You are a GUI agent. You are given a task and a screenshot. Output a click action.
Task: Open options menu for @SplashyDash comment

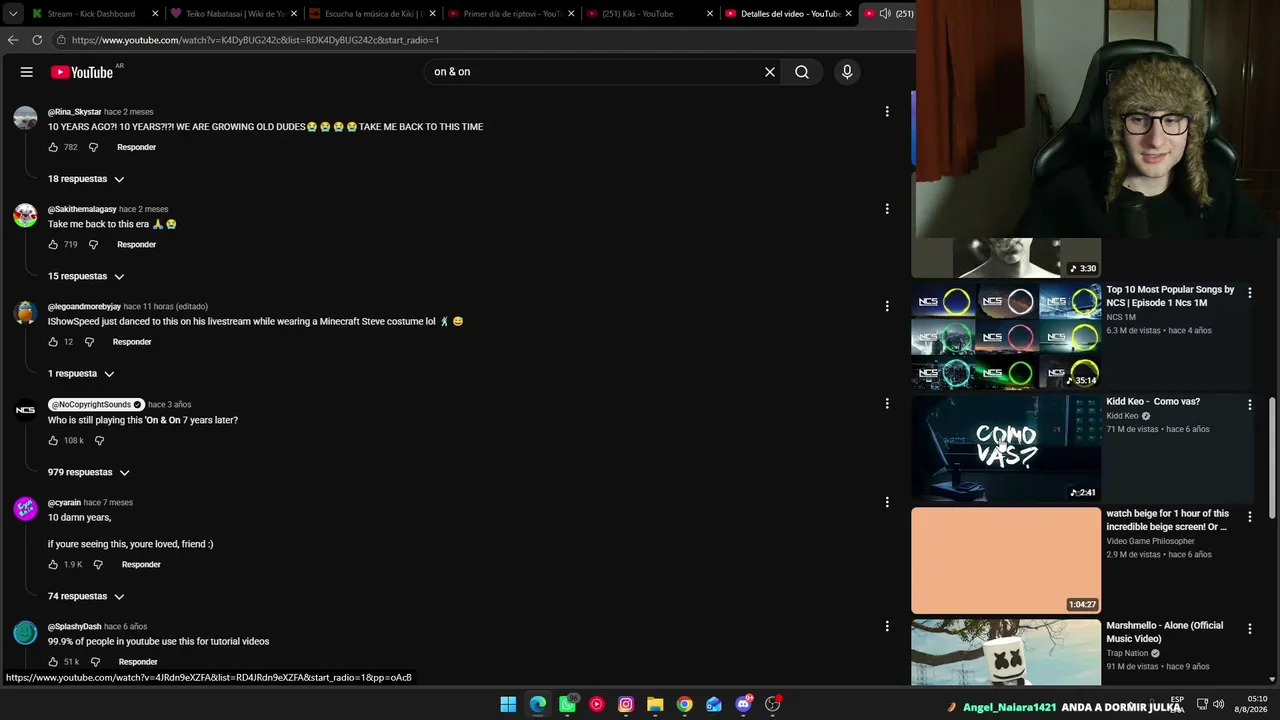[887, 626]
